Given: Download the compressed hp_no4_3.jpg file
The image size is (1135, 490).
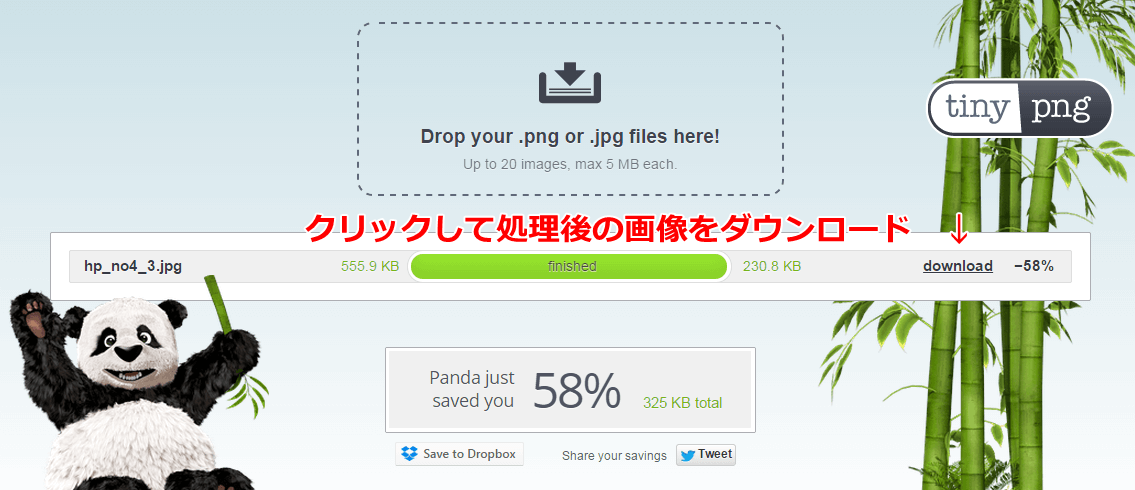Looking at the screenshot, I should click(958, 266).
